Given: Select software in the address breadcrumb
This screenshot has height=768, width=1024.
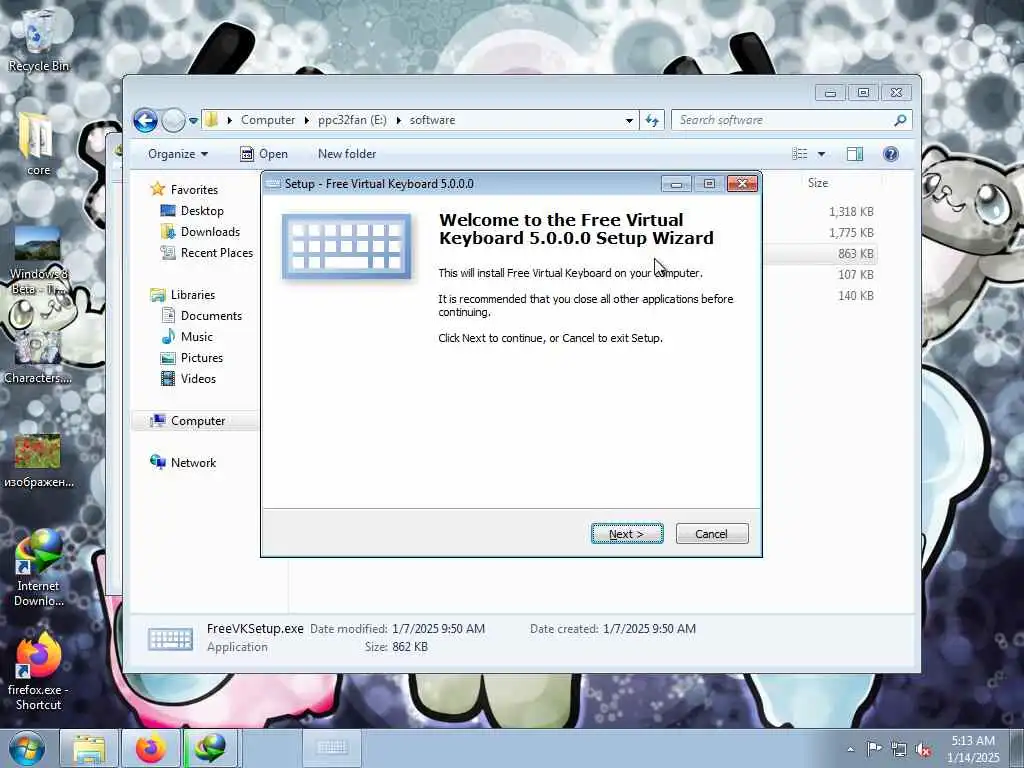Looking at the screenshot, I should (x=432, y=120).
